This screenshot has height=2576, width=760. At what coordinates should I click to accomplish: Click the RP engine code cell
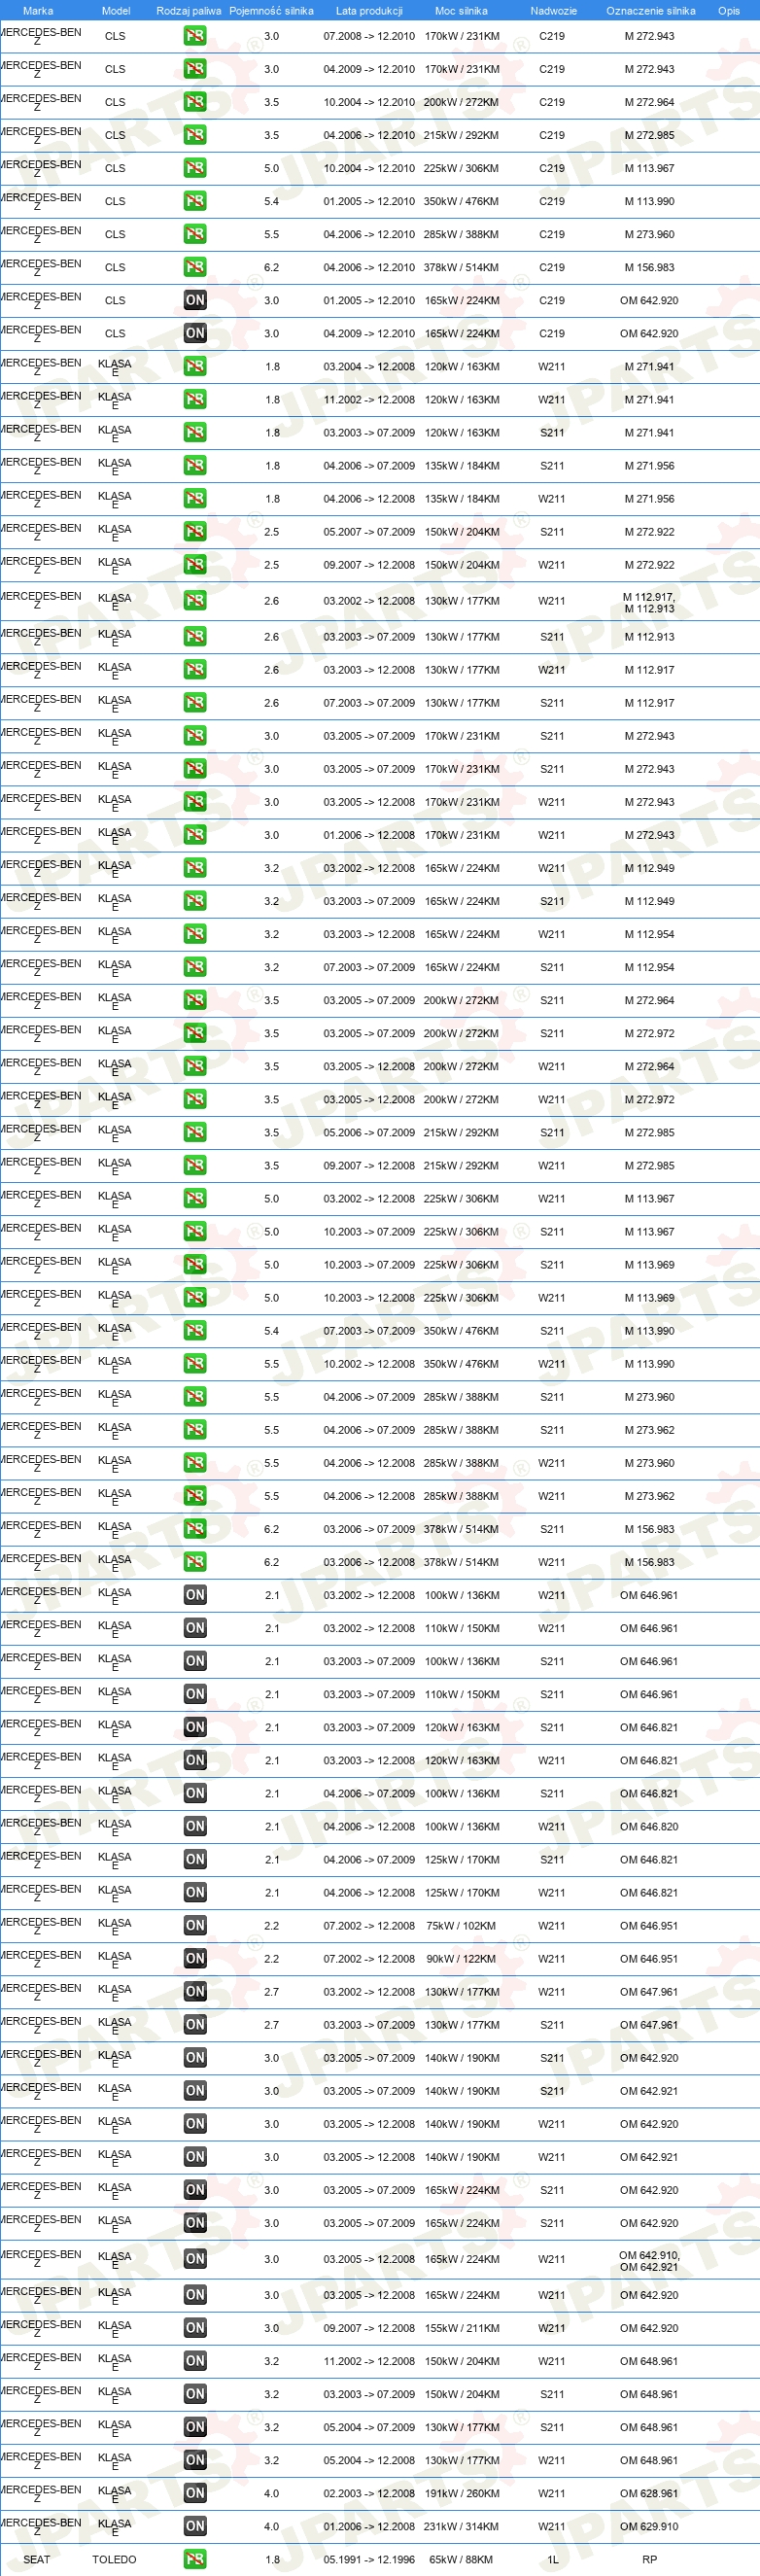(x=650, y=2559)
